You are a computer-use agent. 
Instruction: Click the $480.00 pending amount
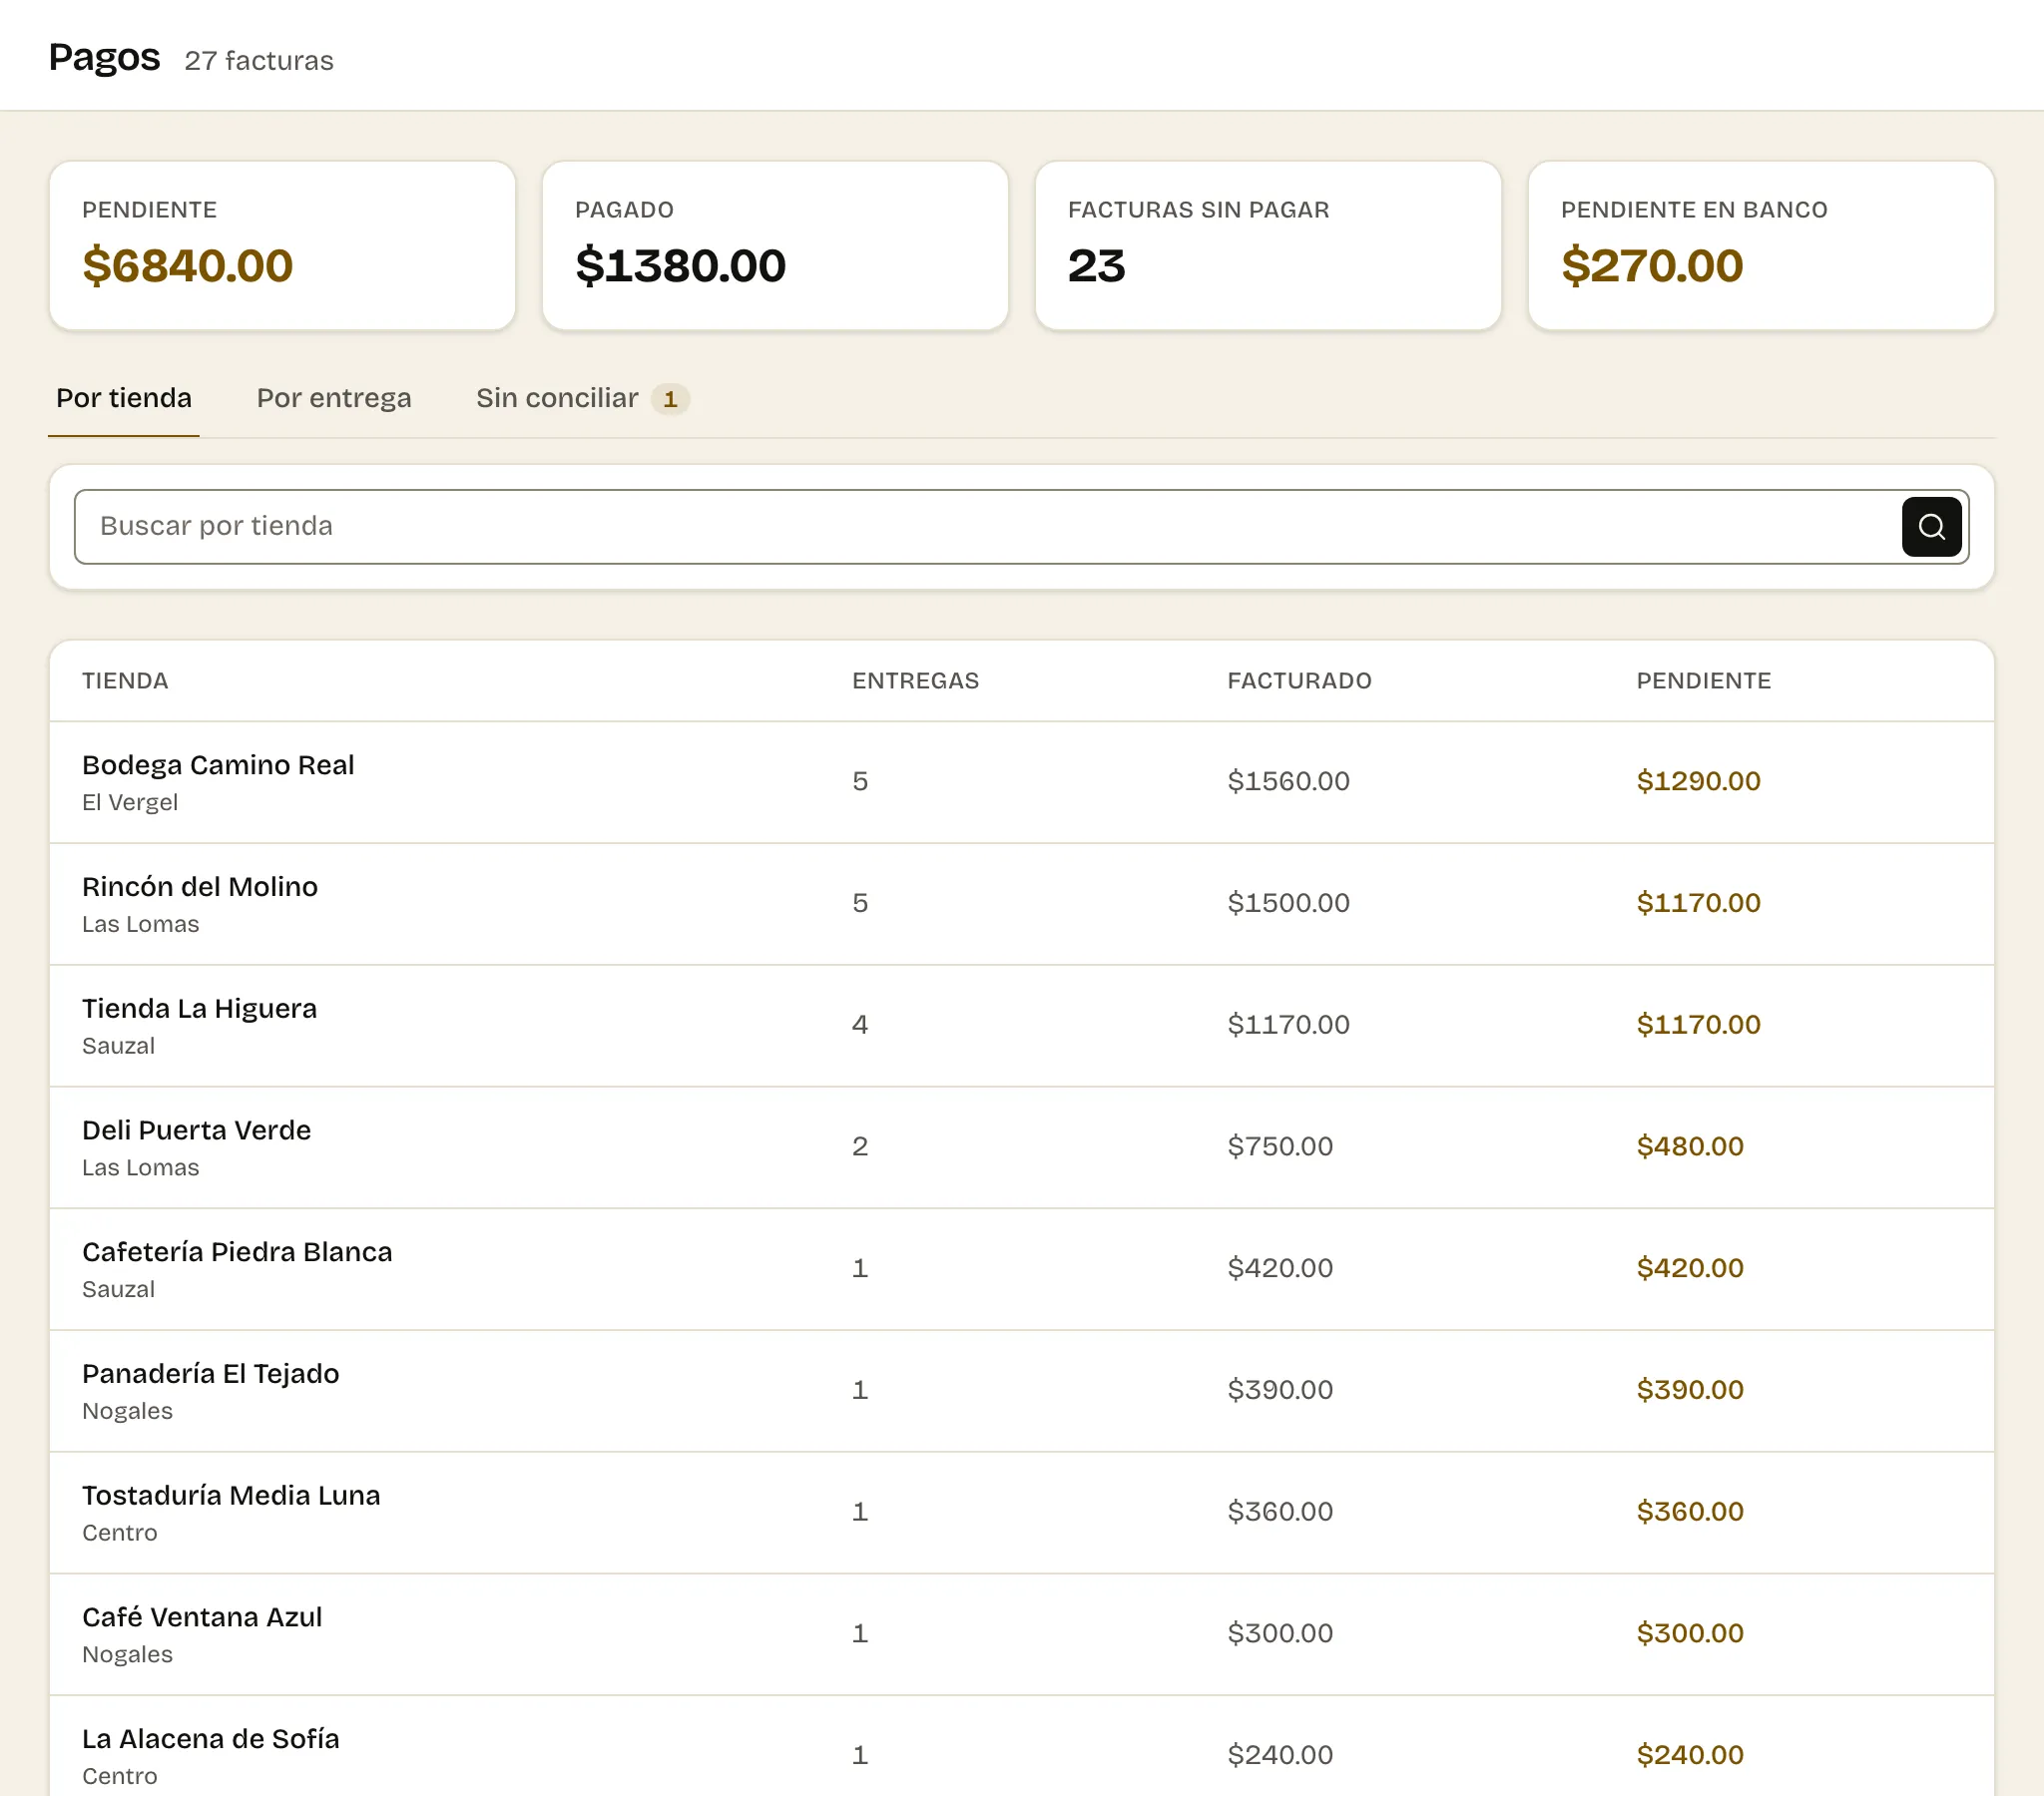point(1690,1146)
